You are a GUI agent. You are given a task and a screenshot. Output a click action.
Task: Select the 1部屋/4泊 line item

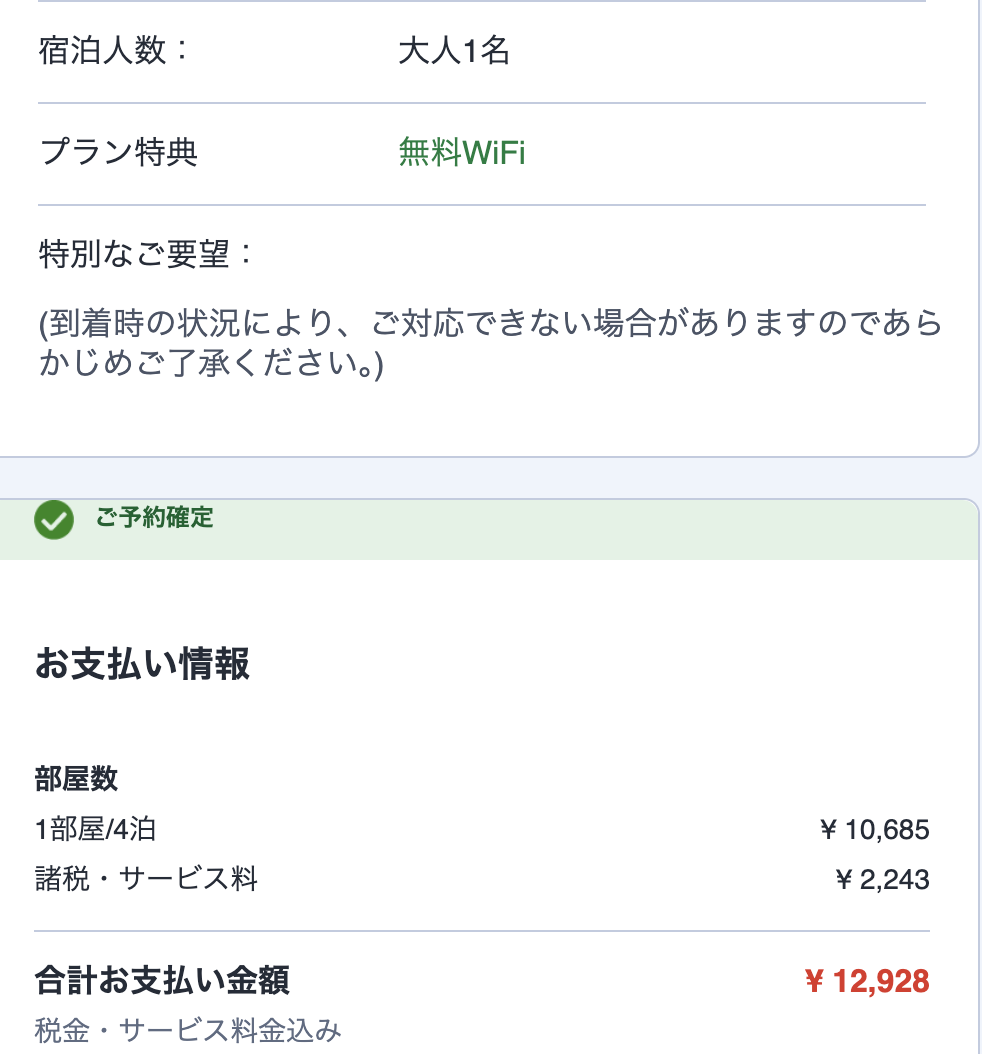(x=95, y=829)
